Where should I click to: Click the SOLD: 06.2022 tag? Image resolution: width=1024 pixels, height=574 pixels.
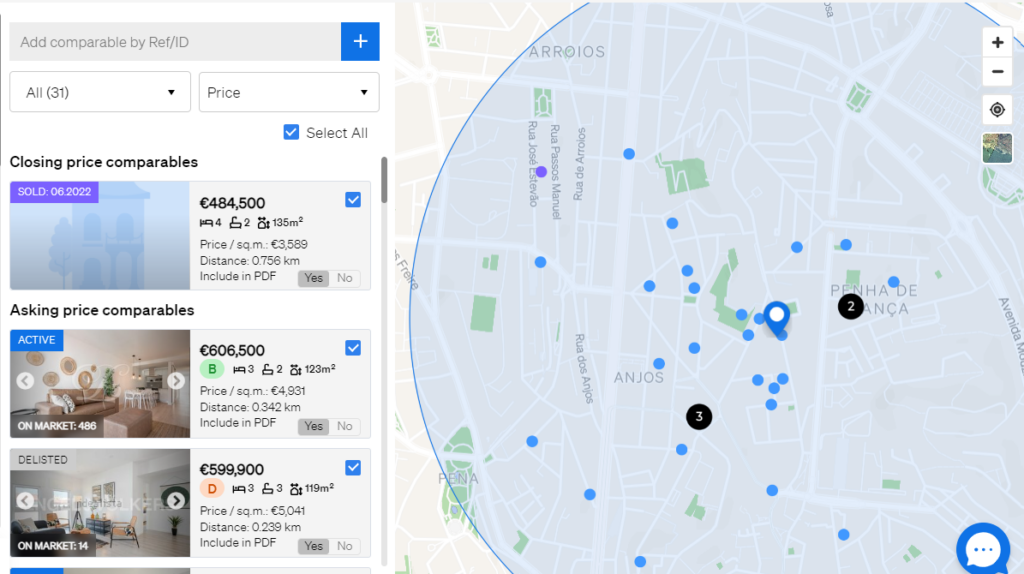point(54,192)
